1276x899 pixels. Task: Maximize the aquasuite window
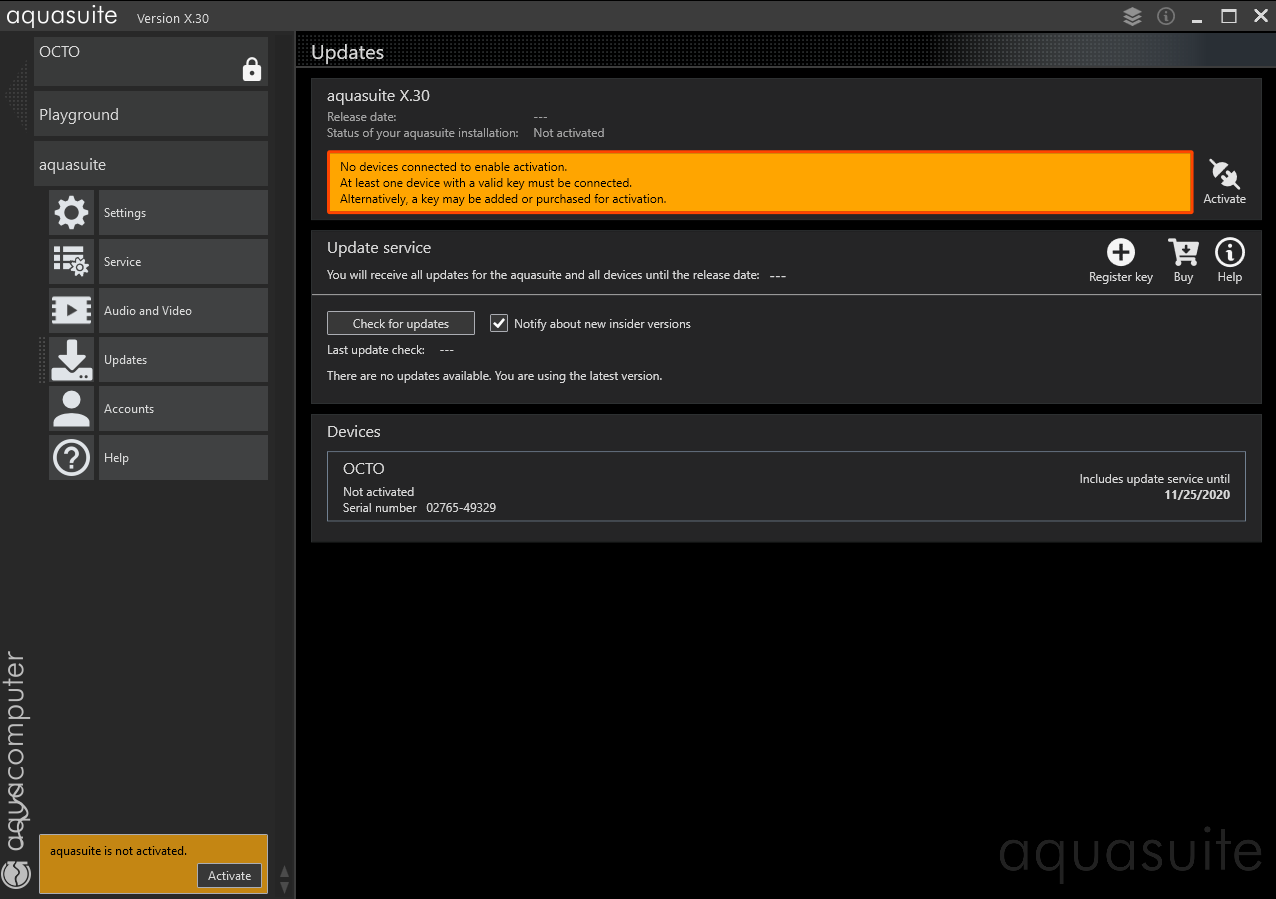(1229, 16)
